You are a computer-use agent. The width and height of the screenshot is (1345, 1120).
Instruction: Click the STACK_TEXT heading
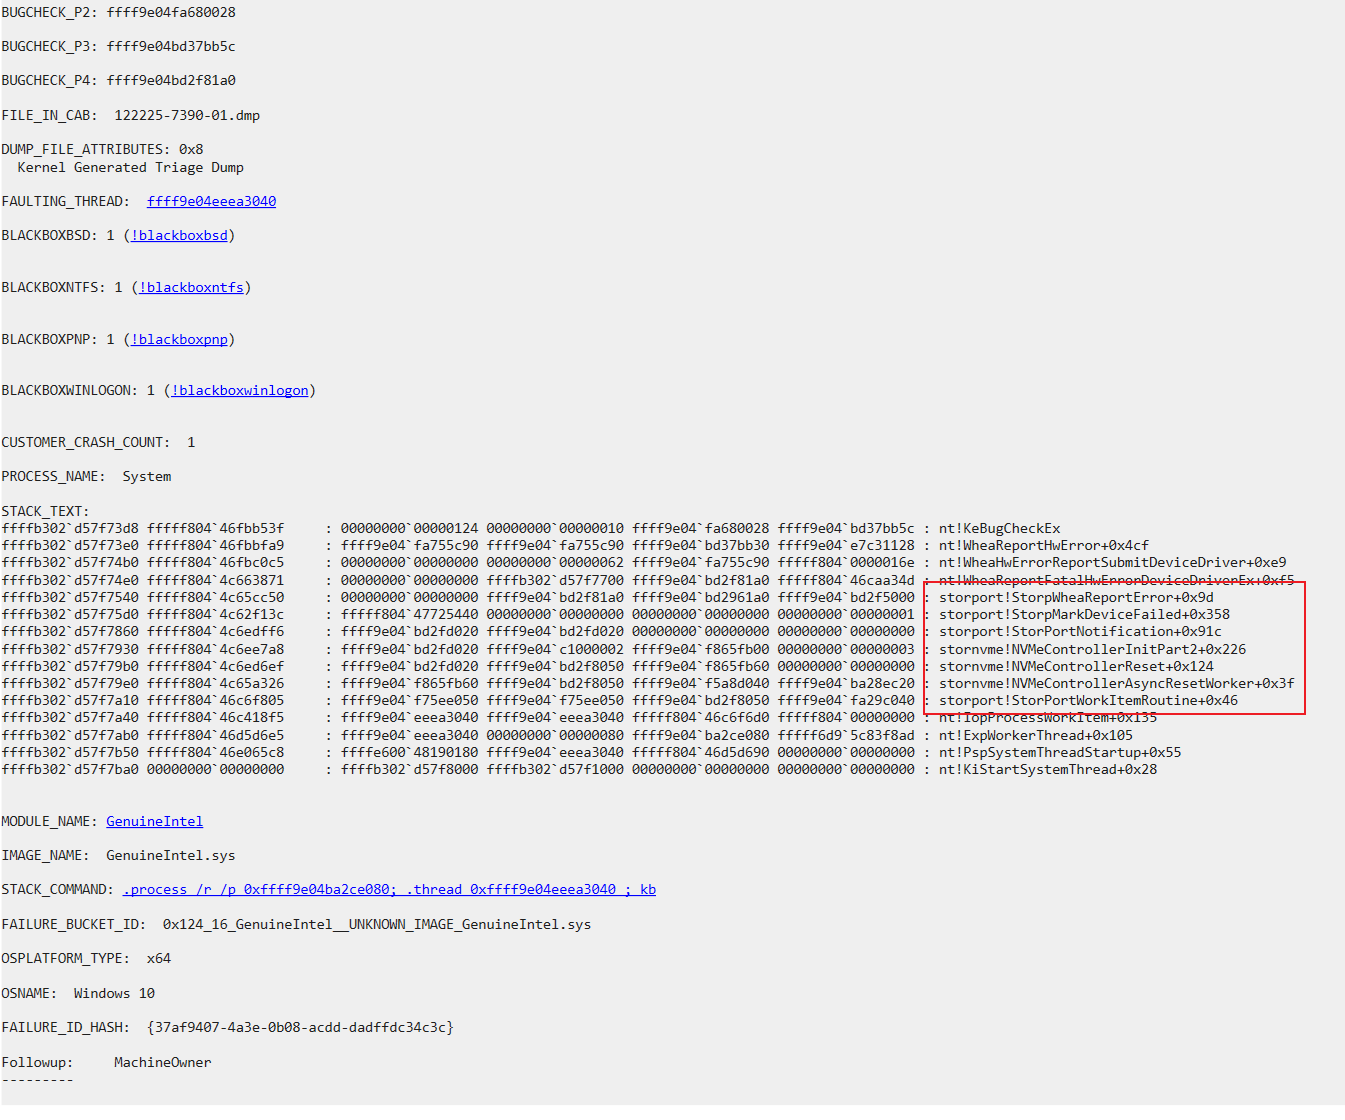pos(45,511)
